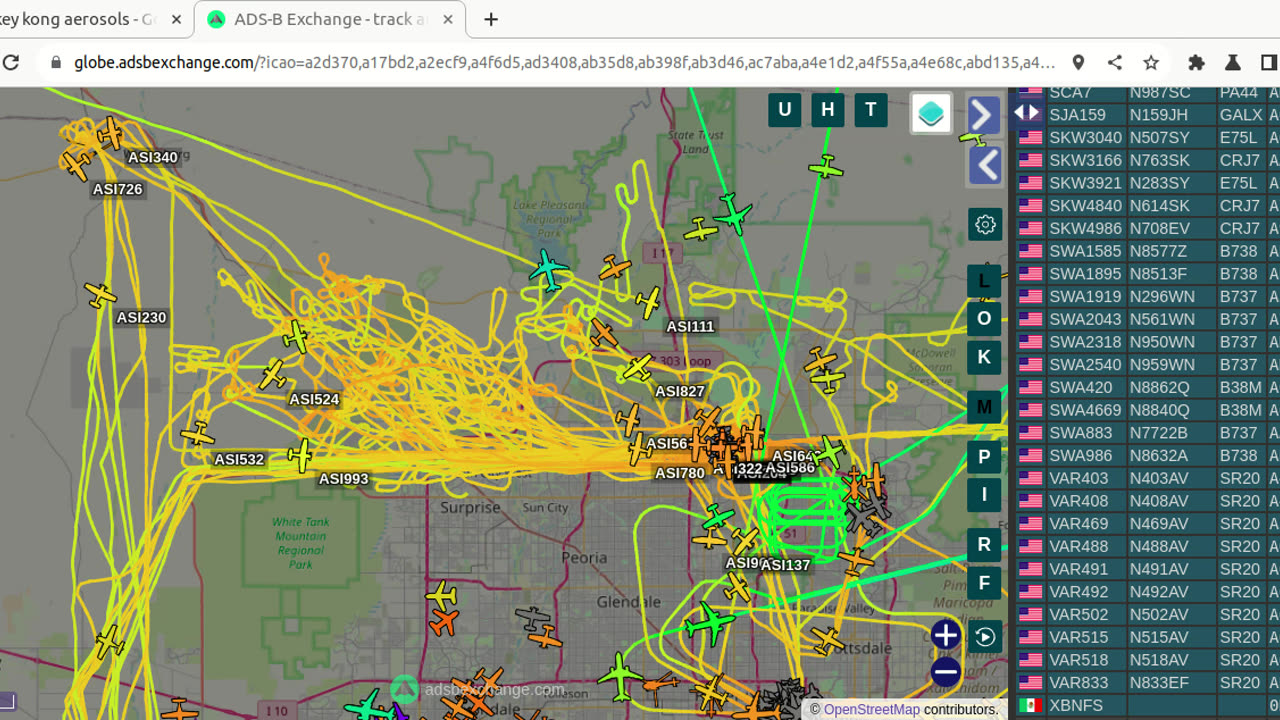Toggle the F follow button on the map
This screenshot has width=1280, height=720.
click(x=984, y=583)
